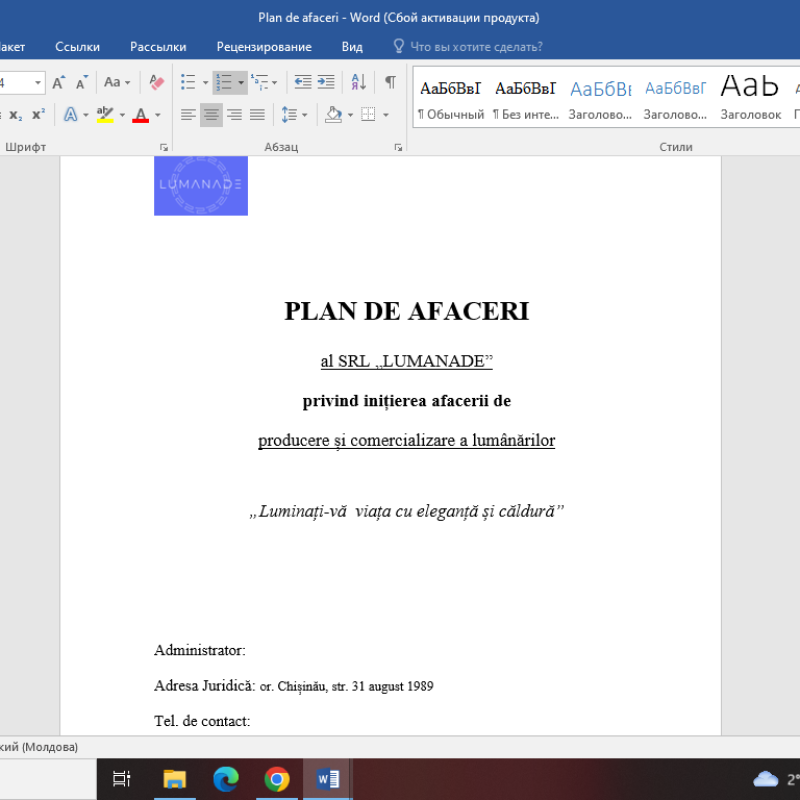
Task: Open the Text Effects icon
Action: 70,112
